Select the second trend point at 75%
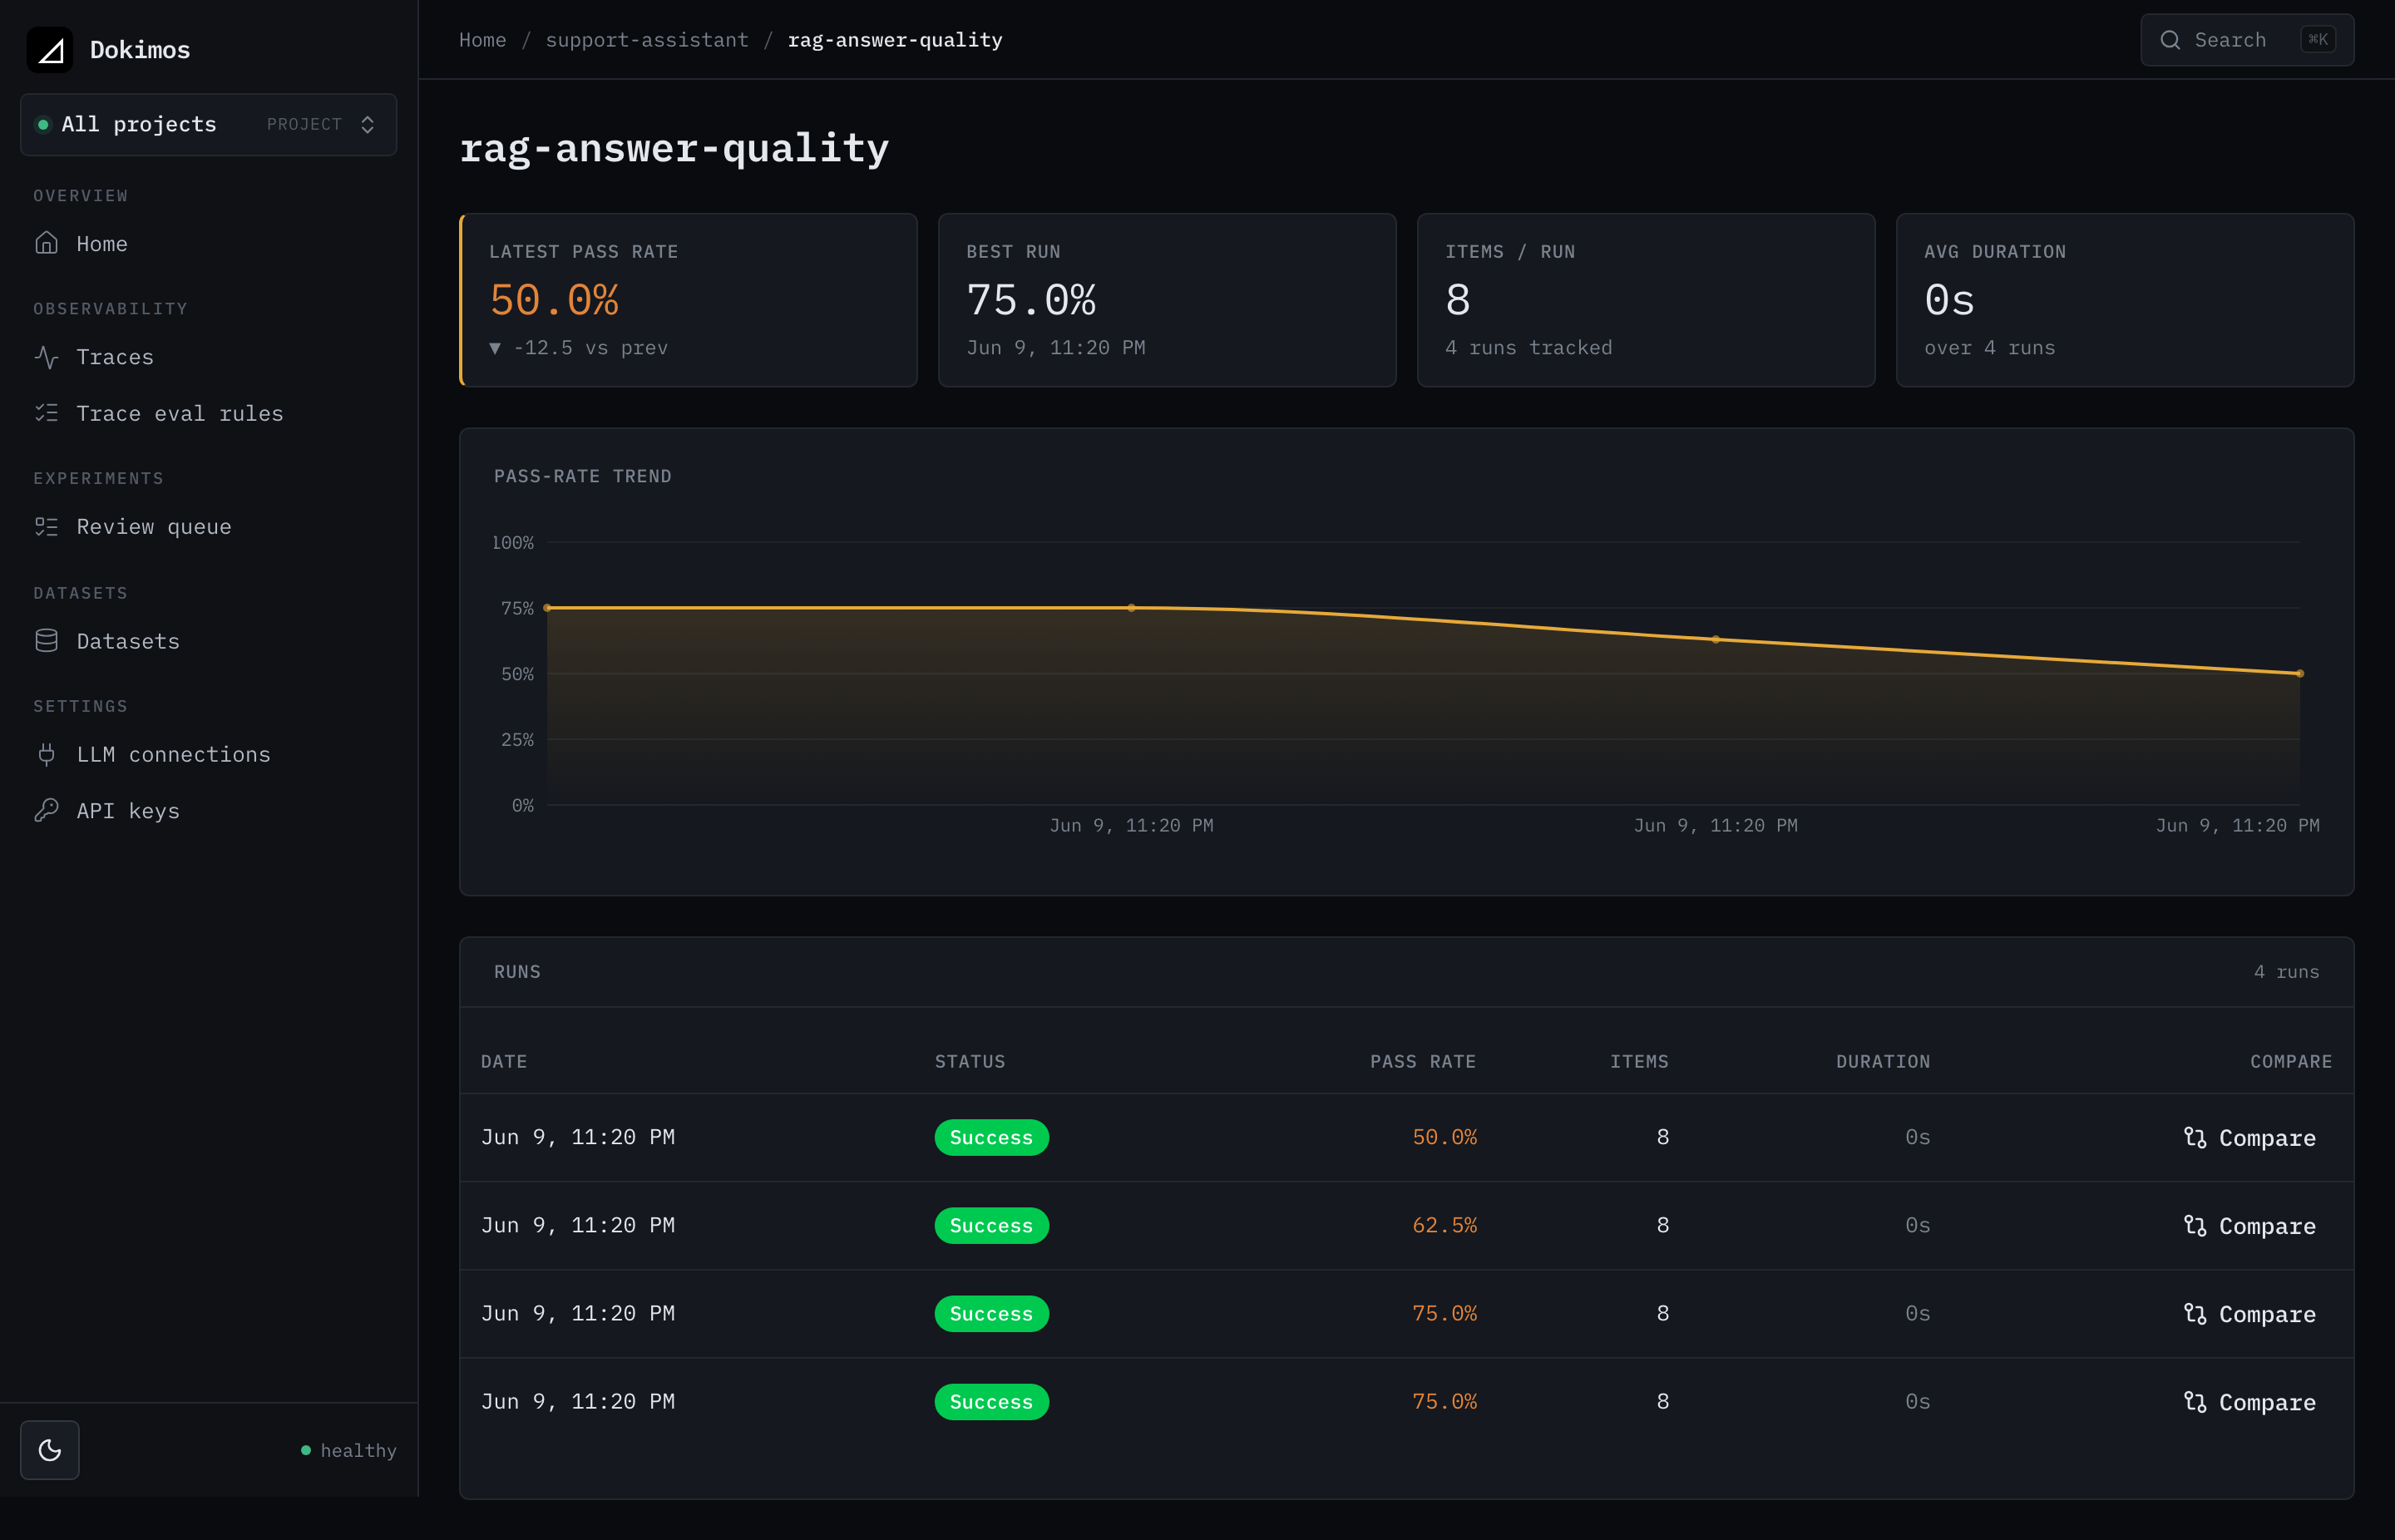2395x1540 pixels. 1131,608
